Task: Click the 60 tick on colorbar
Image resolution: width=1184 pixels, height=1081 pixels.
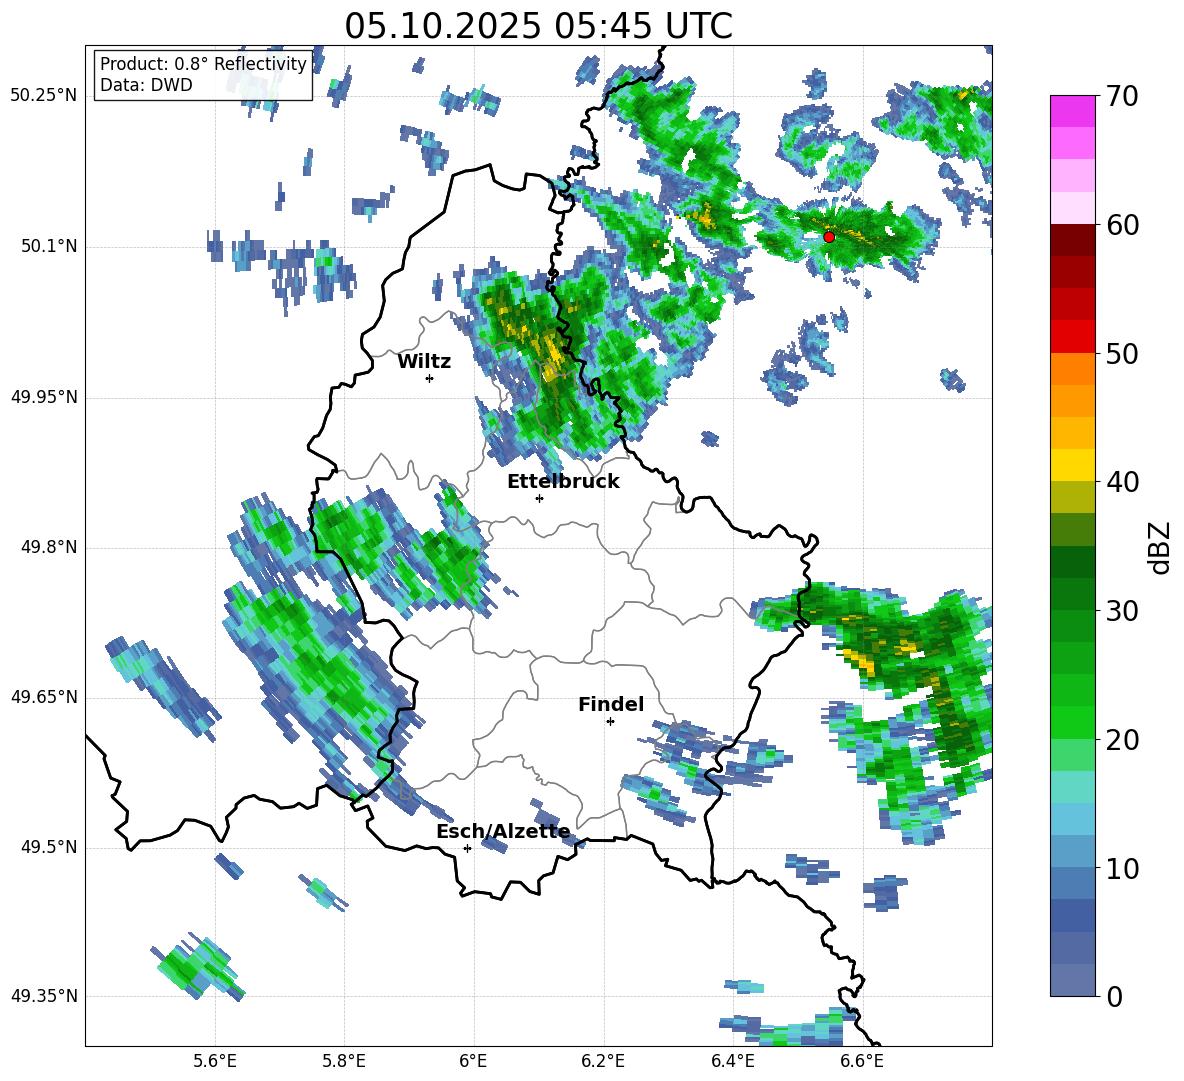Action: (x=1122, y=225)
